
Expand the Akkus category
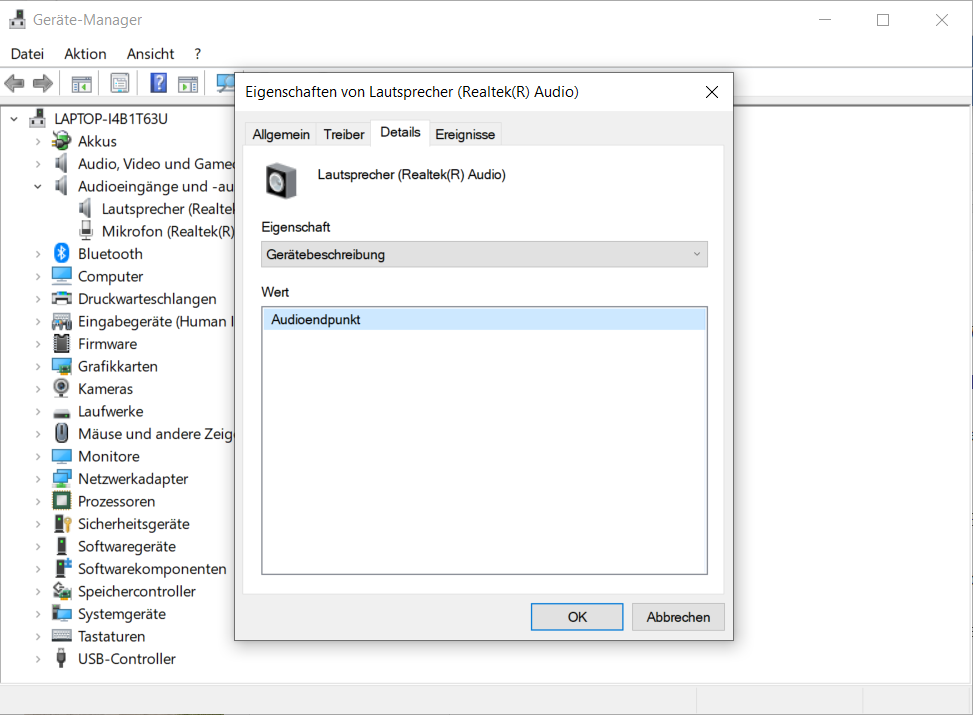coord(38,142)
